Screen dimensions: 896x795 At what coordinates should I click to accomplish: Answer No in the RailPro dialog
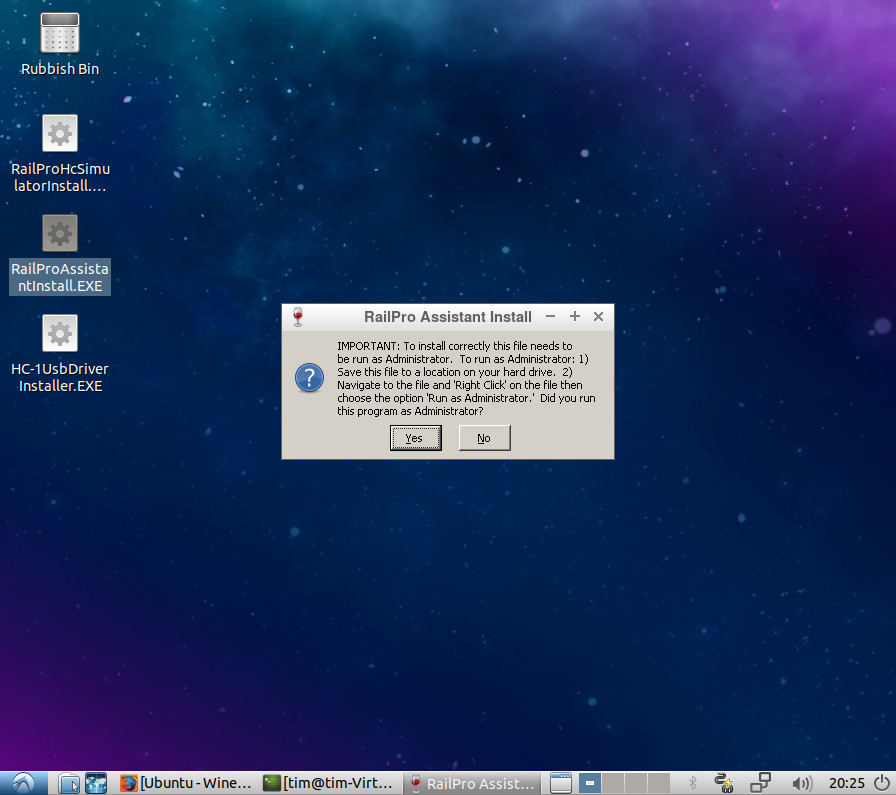[484, 437]
